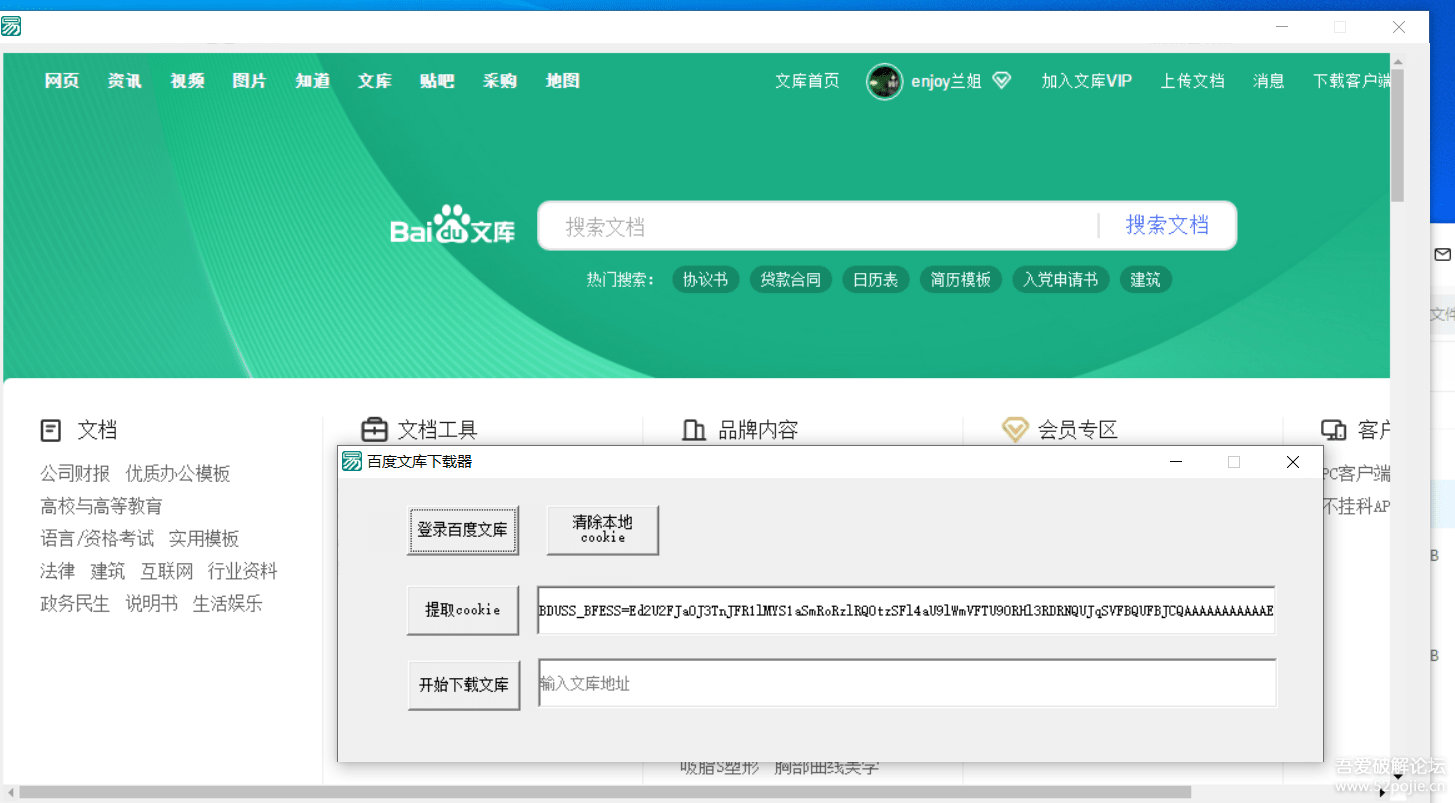This screenshot has height=803, width=1455.
Task: Open the 高校与高等教育 category link
Action: pyautogui.click(x=101, y=506)
